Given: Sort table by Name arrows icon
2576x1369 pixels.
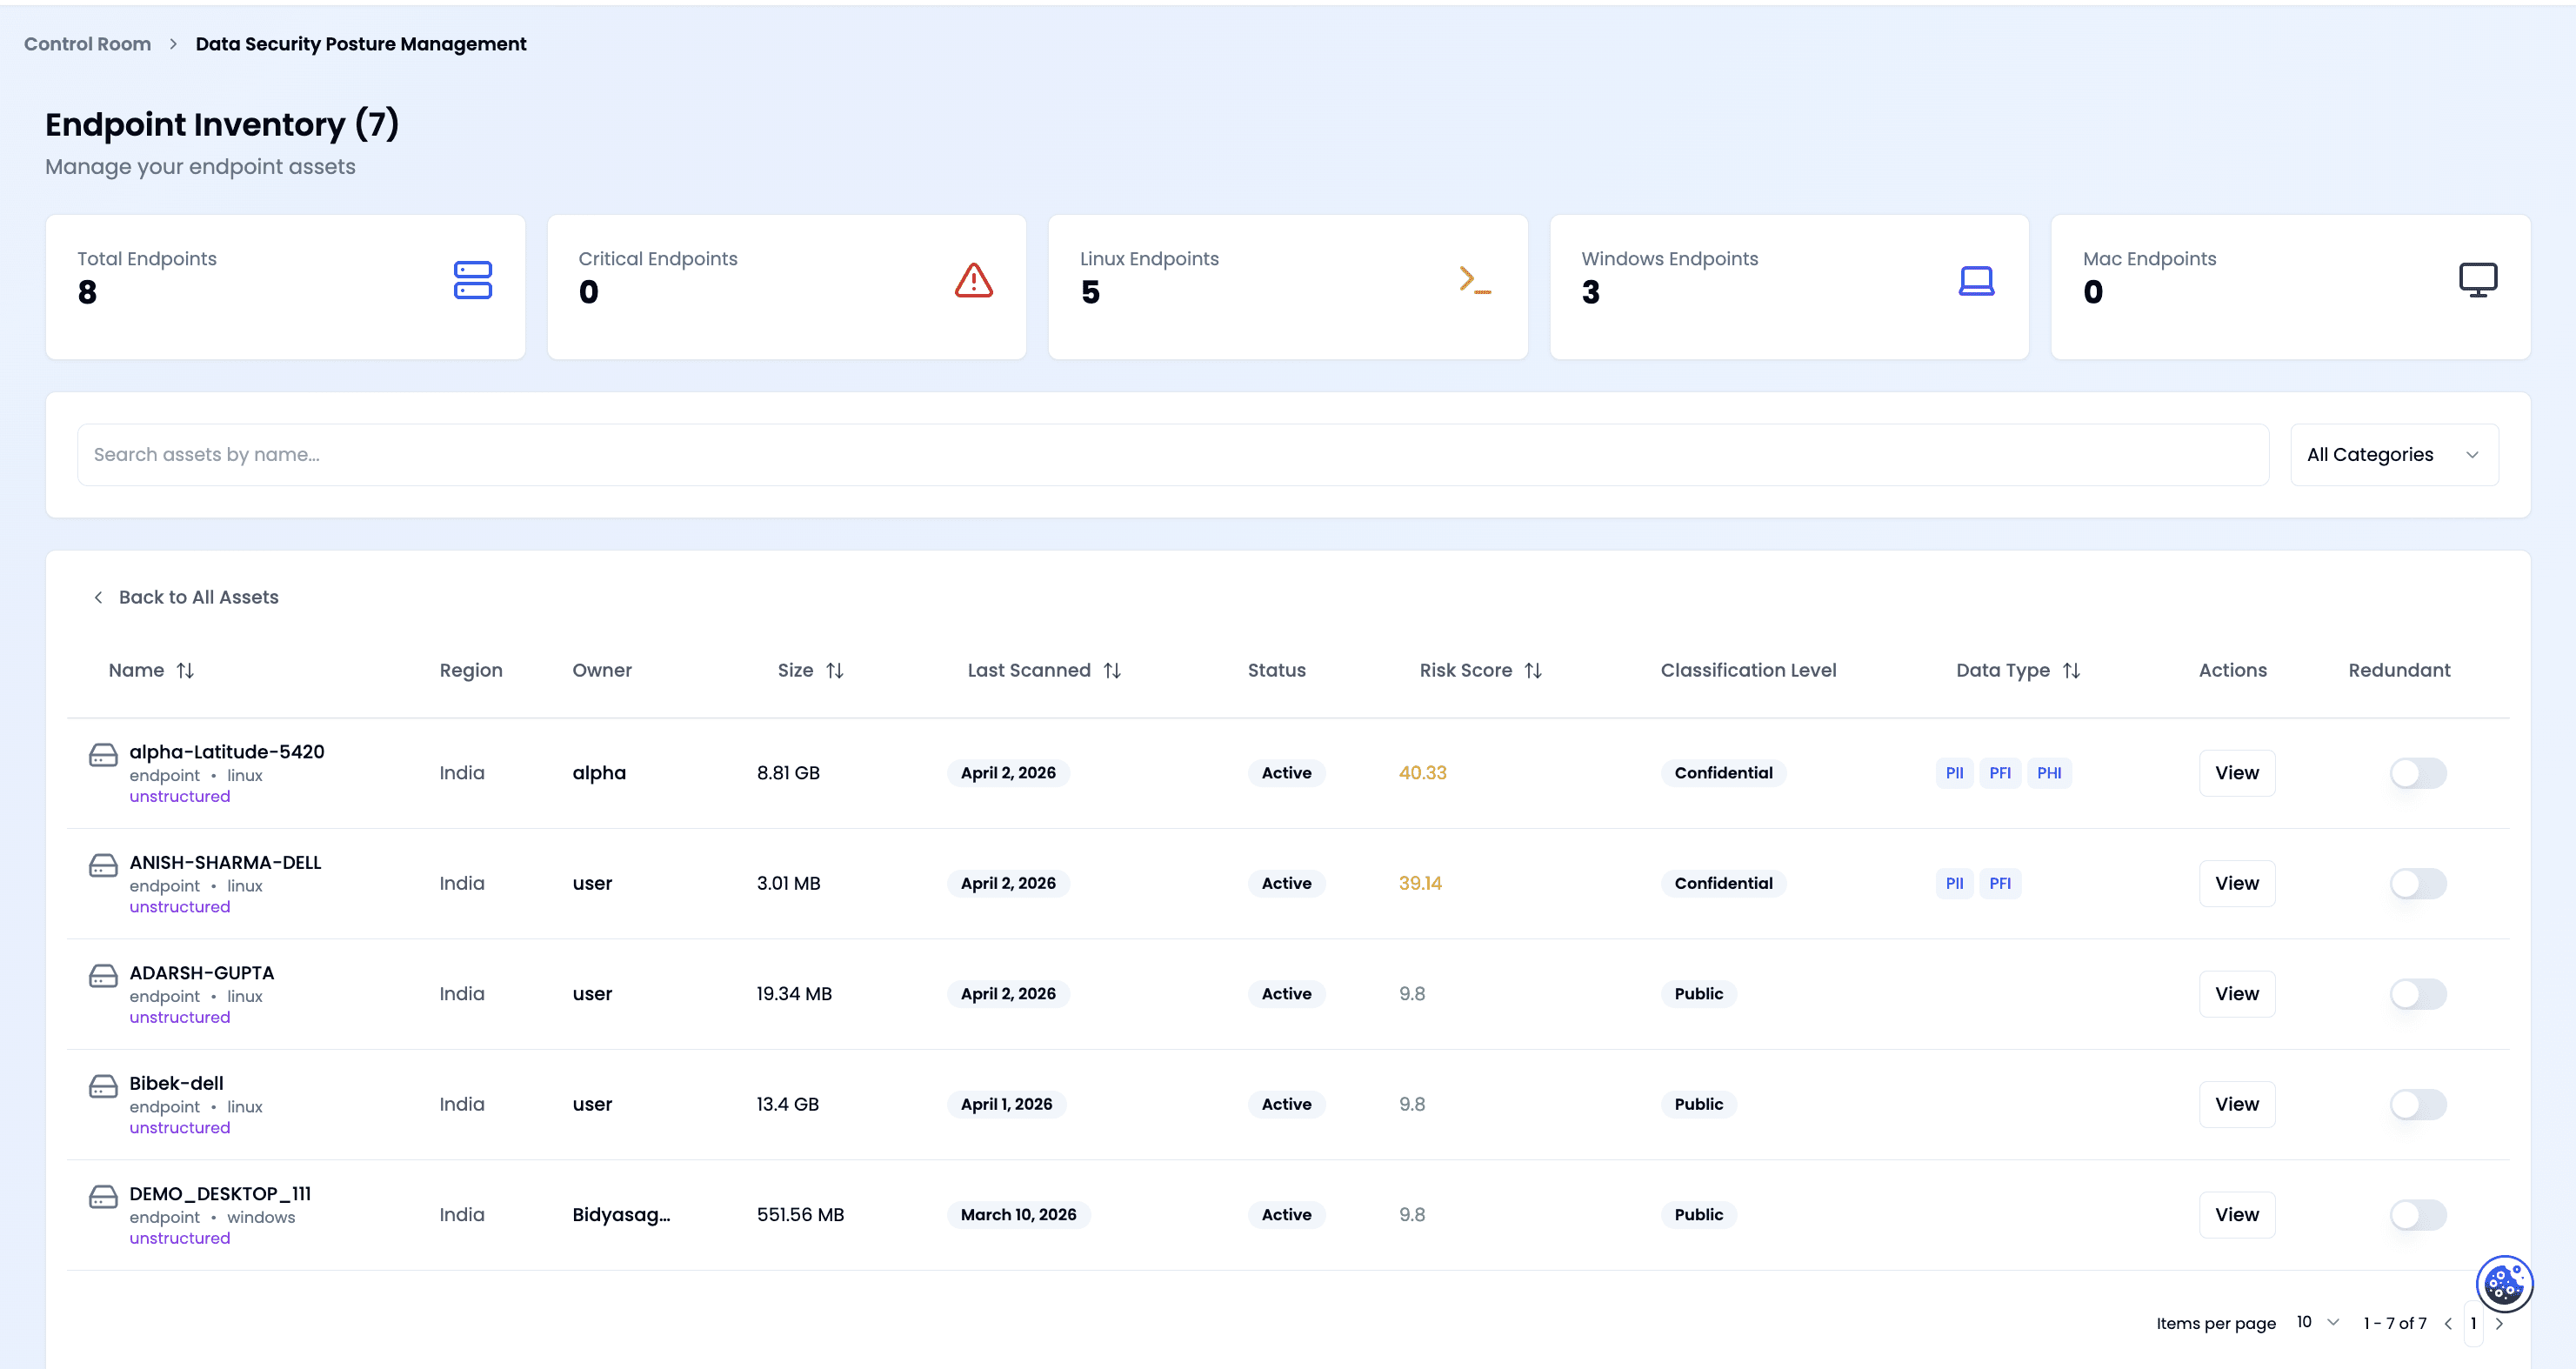Looking at the screenshot, I should [x=185, y=671].
